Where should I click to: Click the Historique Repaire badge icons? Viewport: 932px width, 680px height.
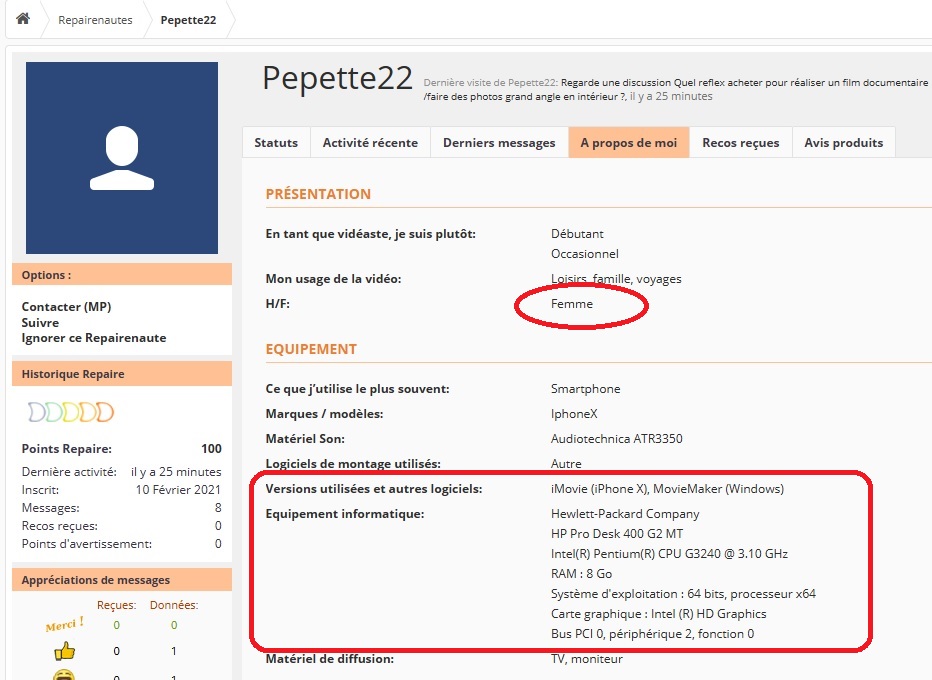pos(71,412)
